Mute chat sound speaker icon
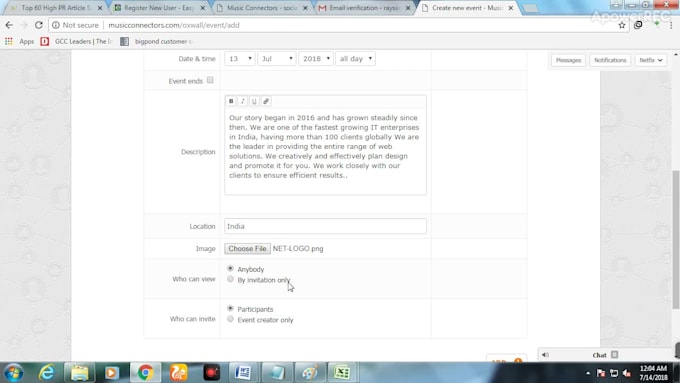Image resolution: width=680 pixels, height=383 pixels. [545, 355]
